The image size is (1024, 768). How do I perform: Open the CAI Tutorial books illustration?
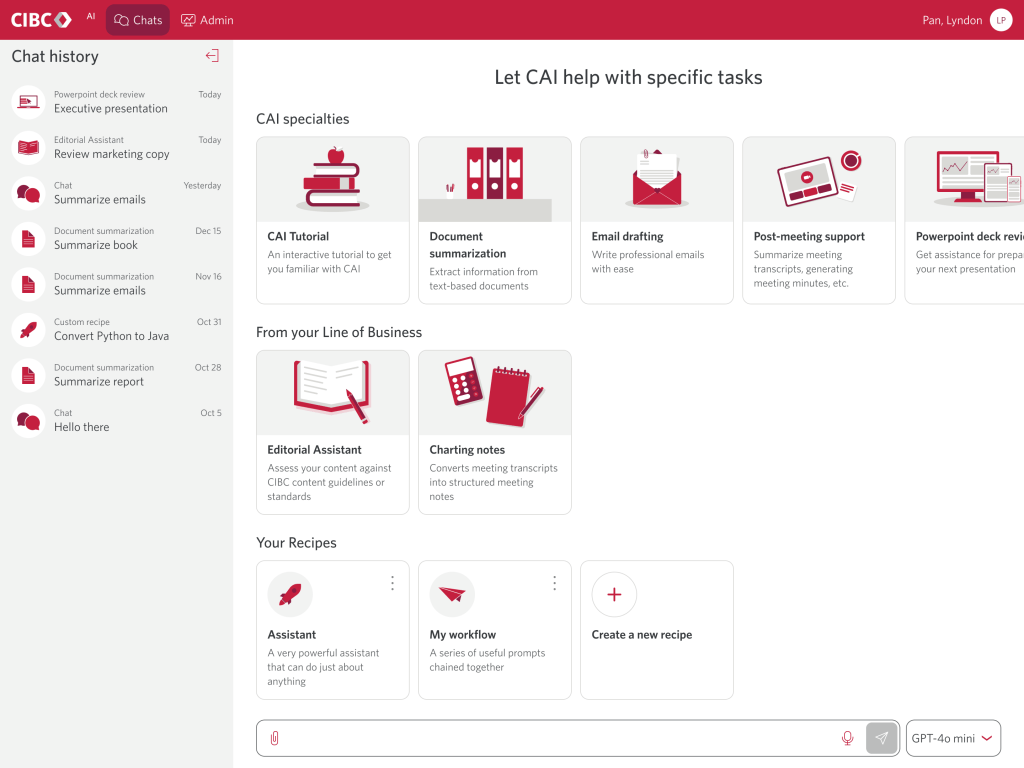[333, 180]
